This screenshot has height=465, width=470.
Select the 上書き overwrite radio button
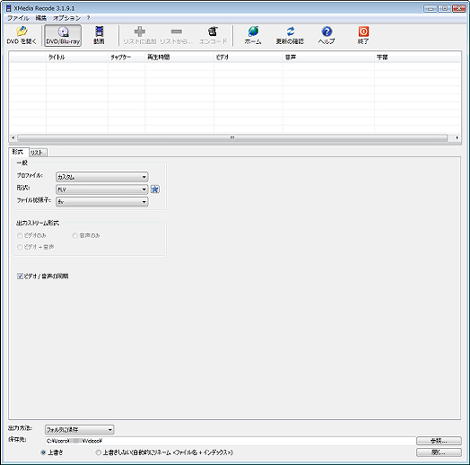click(x=43, y=452)
